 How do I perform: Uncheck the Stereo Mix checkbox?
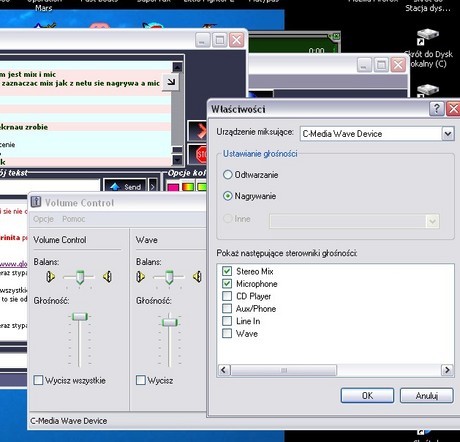coord(227,271)
